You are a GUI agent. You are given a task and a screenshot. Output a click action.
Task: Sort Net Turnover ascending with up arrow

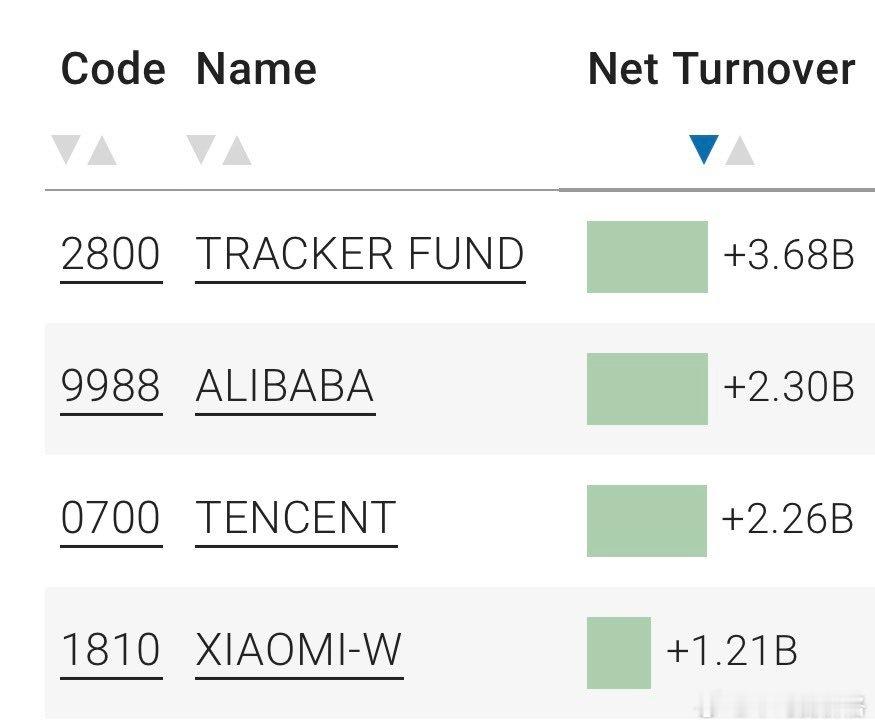pyautogui.click(x=739, y=151)
